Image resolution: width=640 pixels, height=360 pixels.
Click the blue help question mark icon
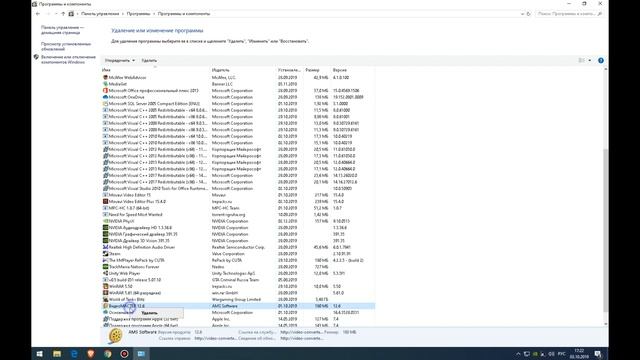click(600, 60)
